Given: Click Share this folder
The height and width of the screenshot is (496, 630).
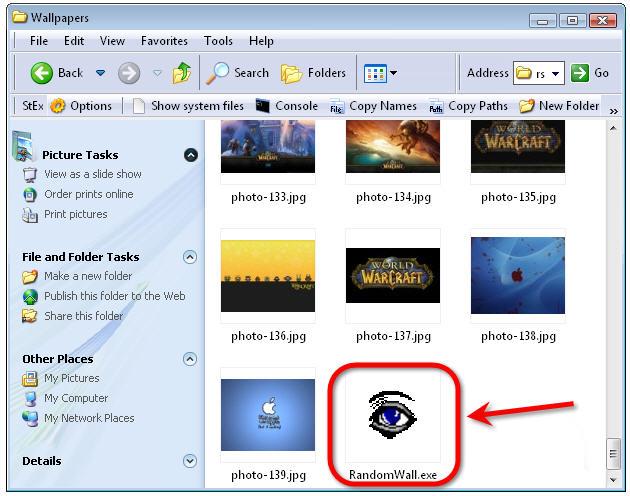Looking at the screenshot, I should [x=84, y=316].
